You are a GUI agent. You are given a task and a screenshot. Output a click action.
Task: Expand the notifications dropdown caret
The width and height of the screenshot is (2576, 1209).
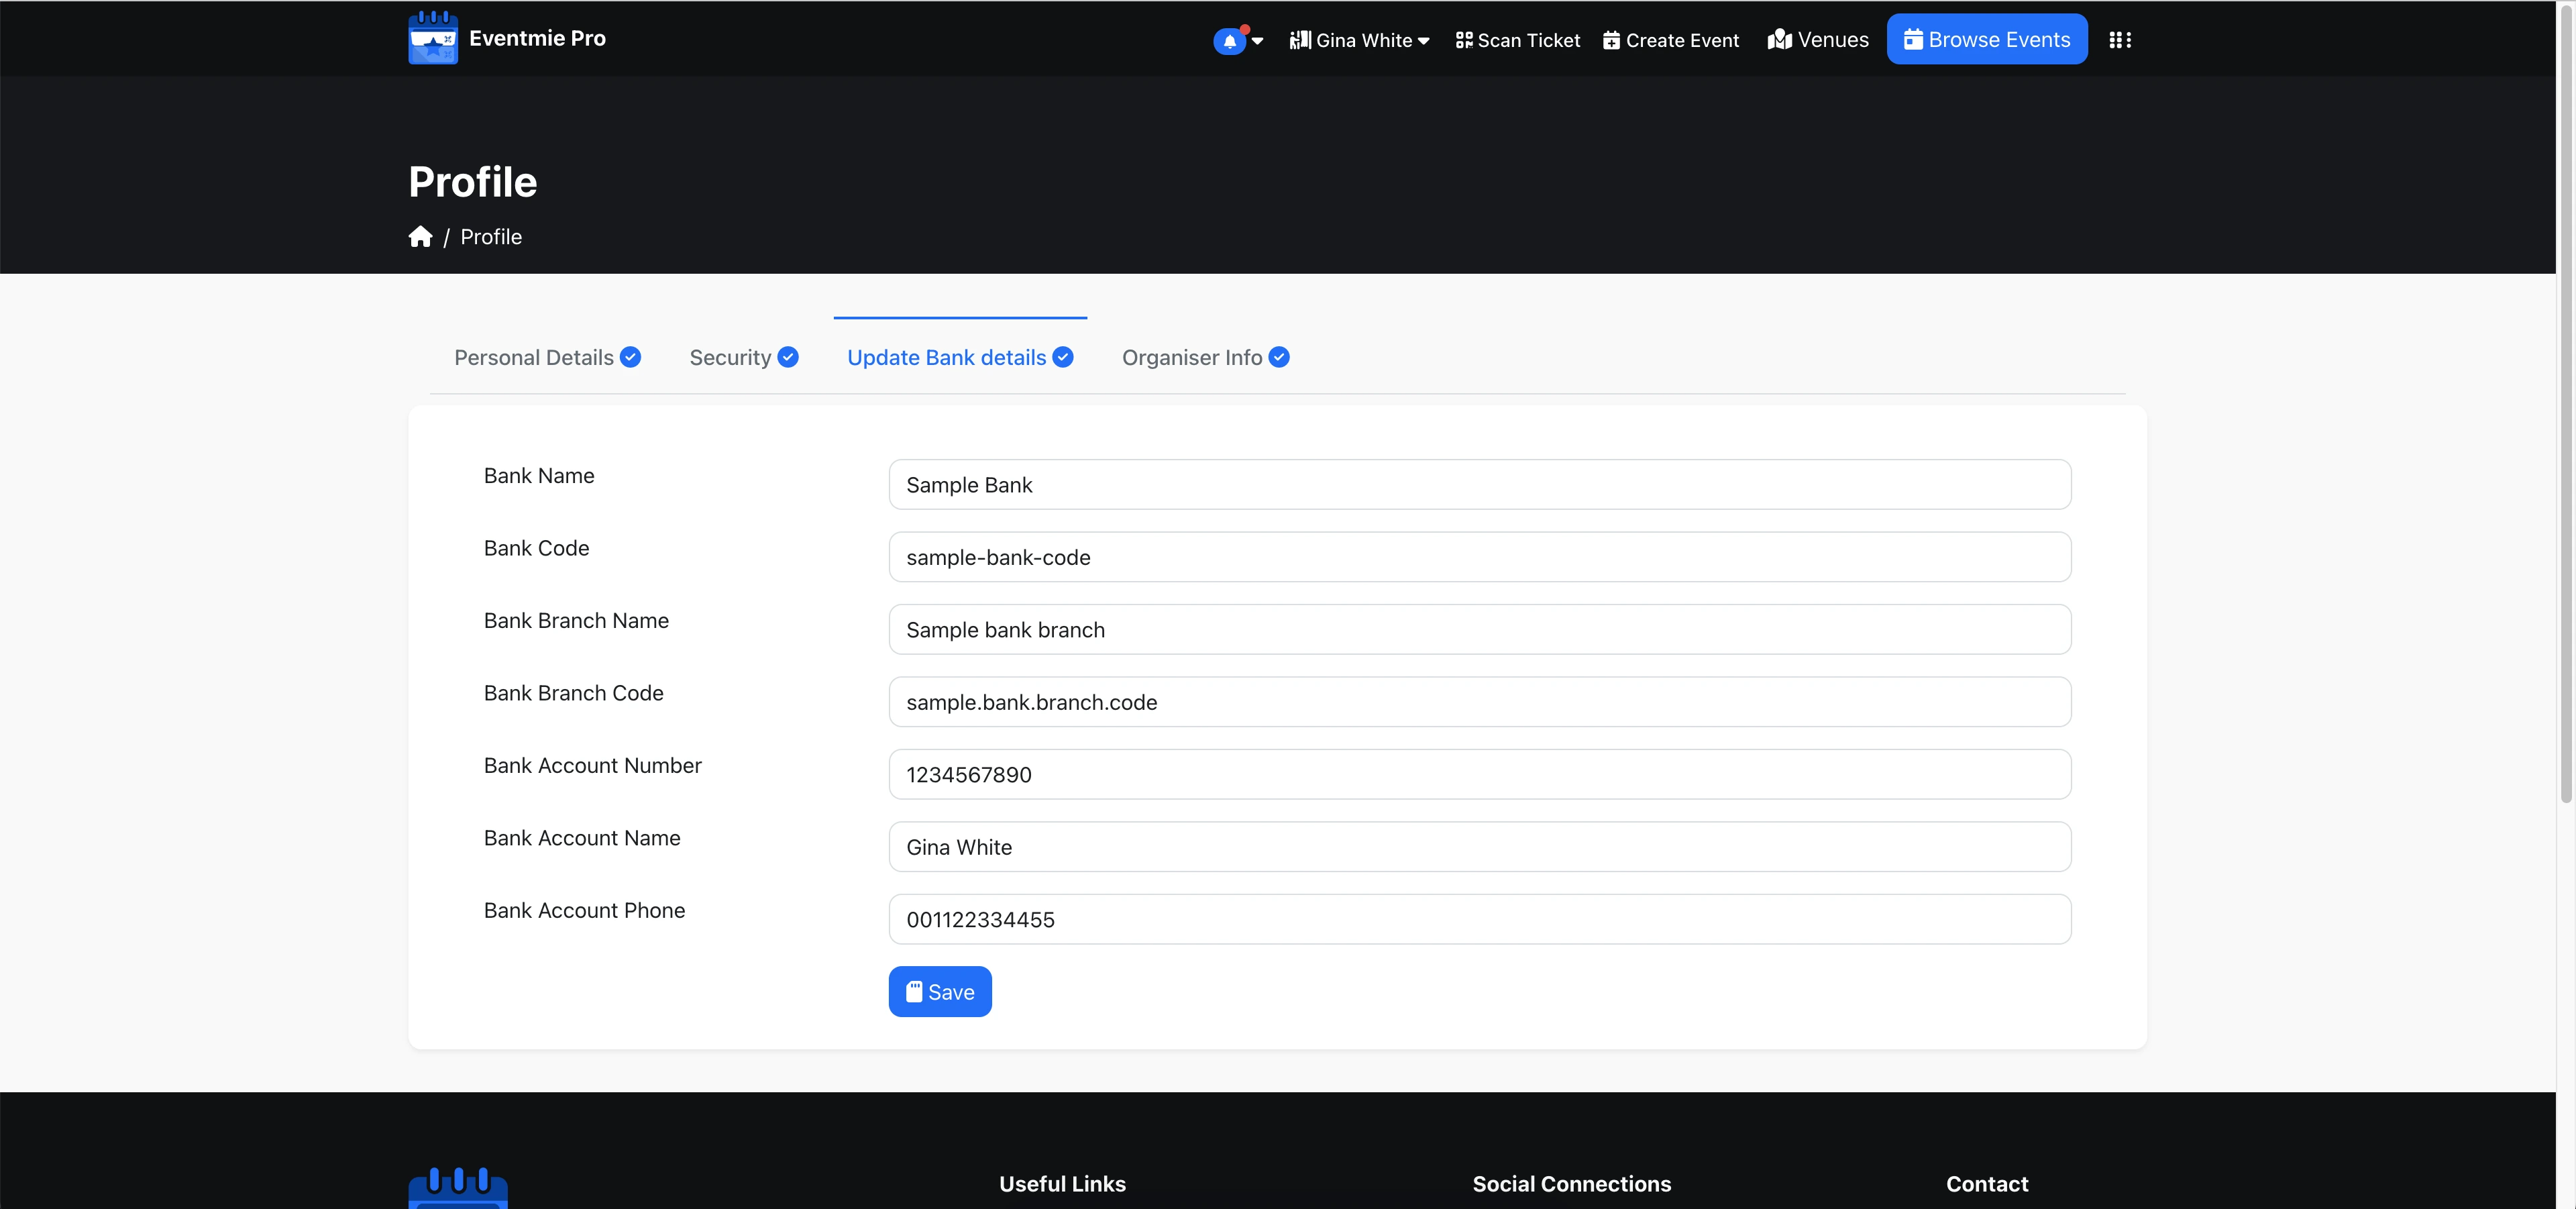(x=1257, y=41)
